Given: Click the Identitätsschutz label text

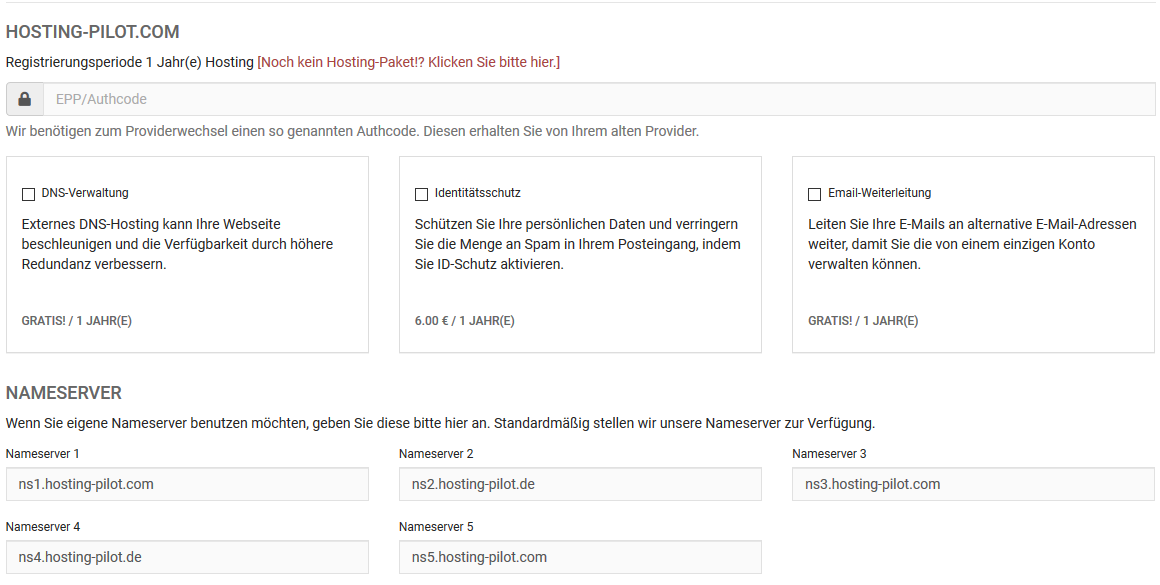Looking at the screenshot, I should 478,193.
